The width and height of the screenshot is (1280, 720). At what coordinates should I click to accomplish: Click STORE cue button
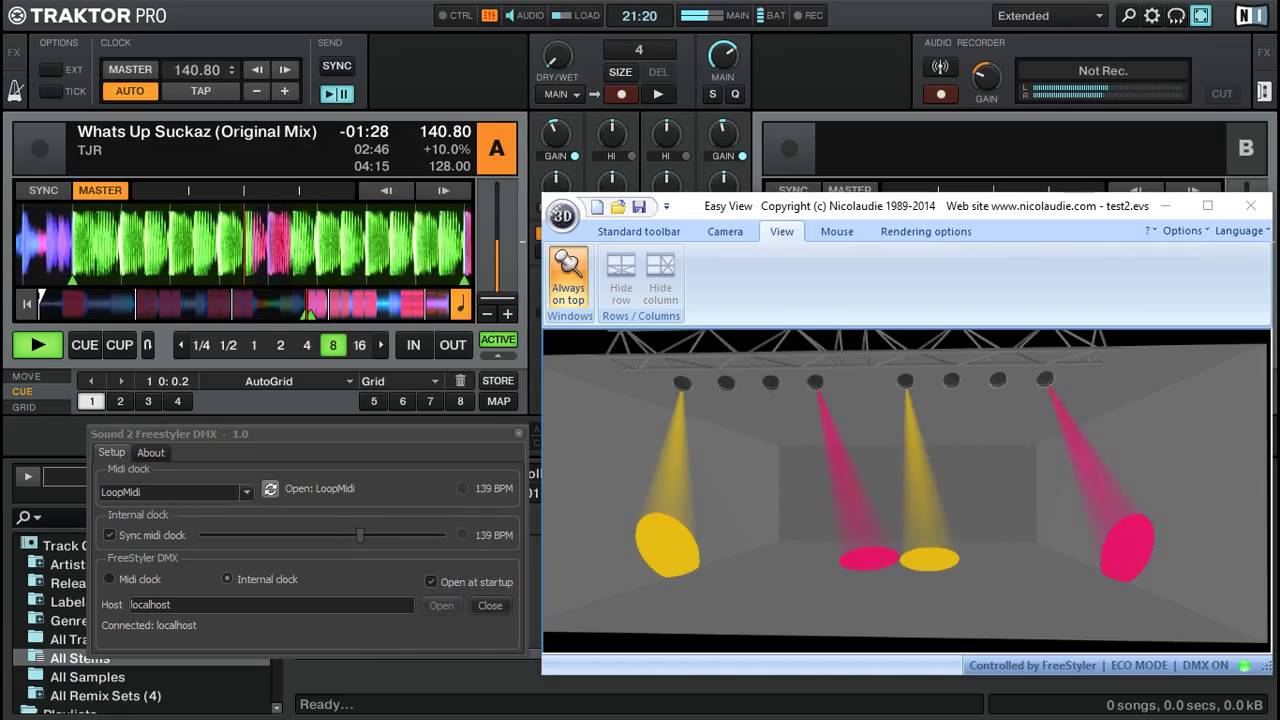(x=498, y=381)
